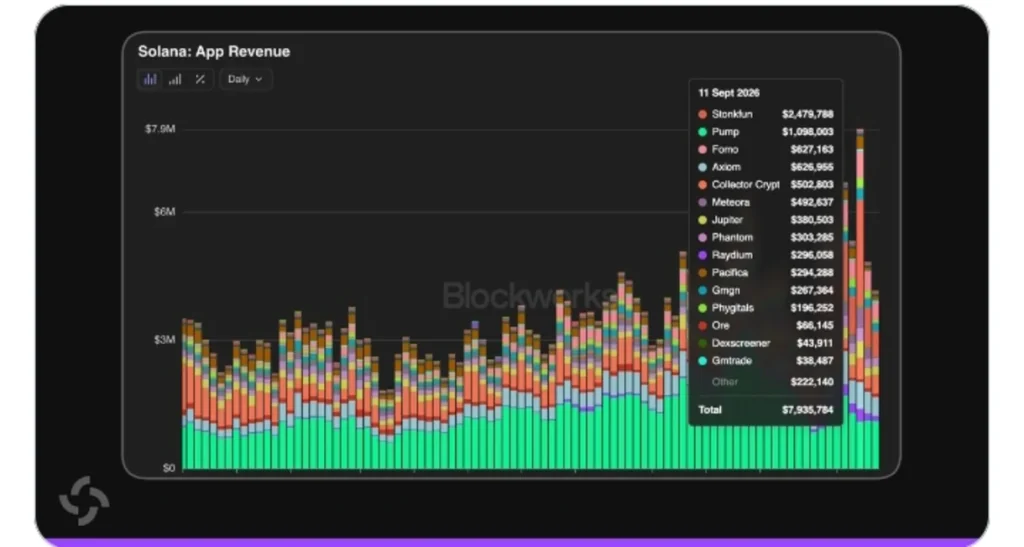Click the $7.9M y-axis label
Viewport: 1024px width, 547px height.
160,129
